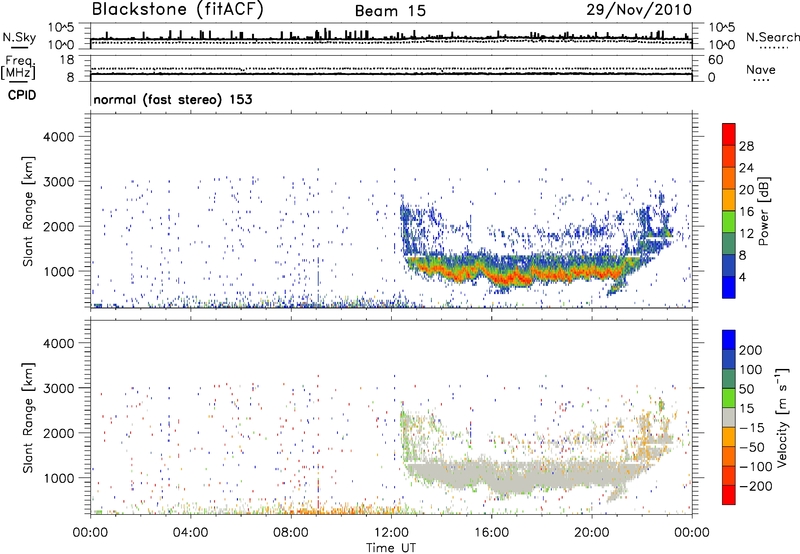Pick the blue 4–8 dB power colorbar segment
This screenshot has height=554, width=800.
click(x=729, y=266)
